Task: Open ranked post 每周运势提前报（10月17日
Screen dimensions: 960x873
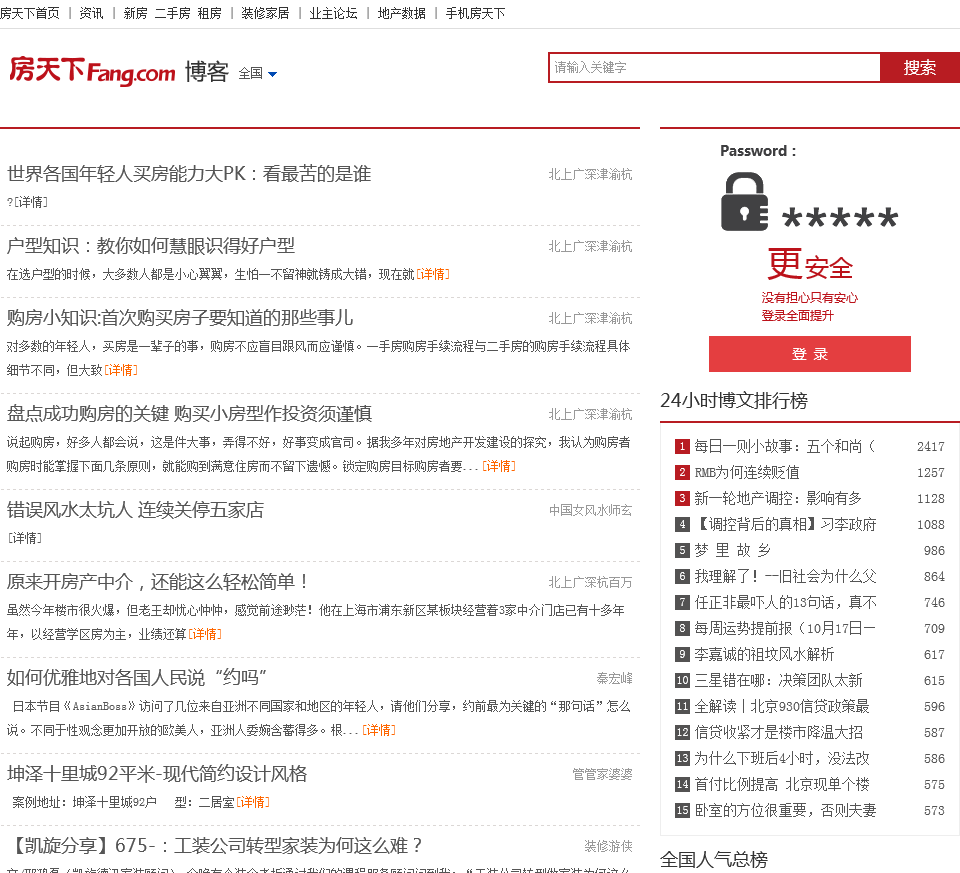Action: coord(785,628)
